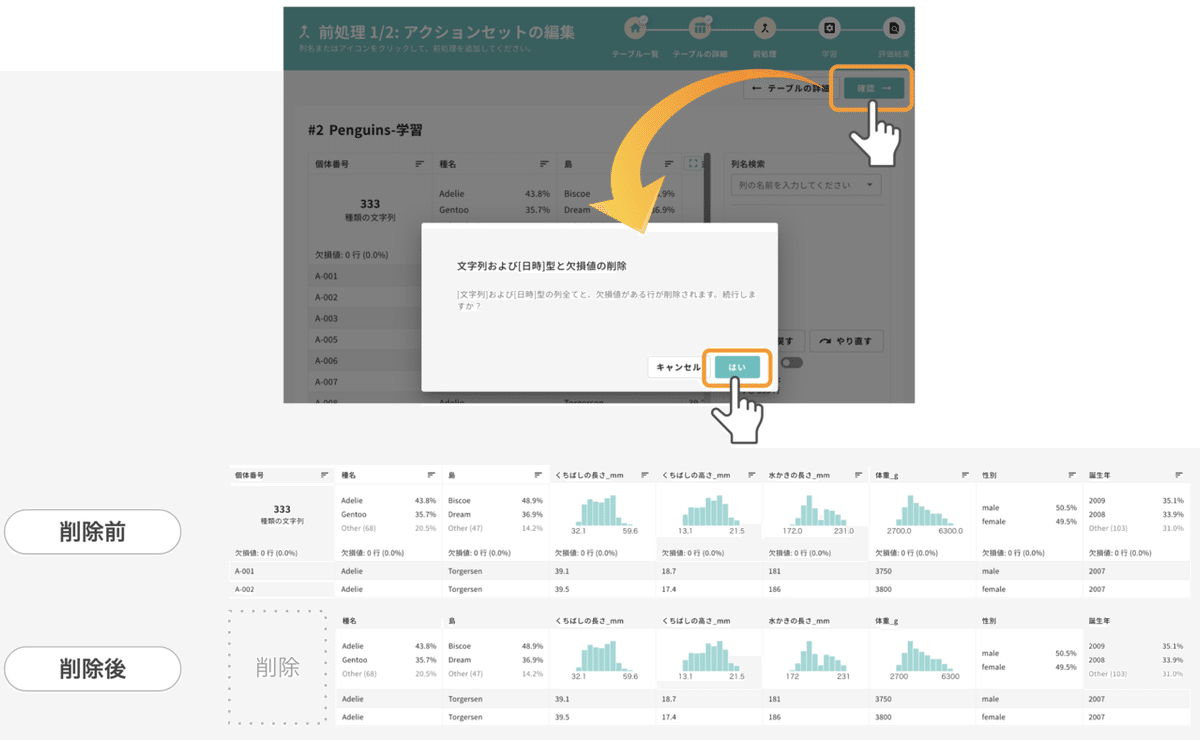Open 種名 column menu in Penguins-学習 panel

[x=545, y=164]
